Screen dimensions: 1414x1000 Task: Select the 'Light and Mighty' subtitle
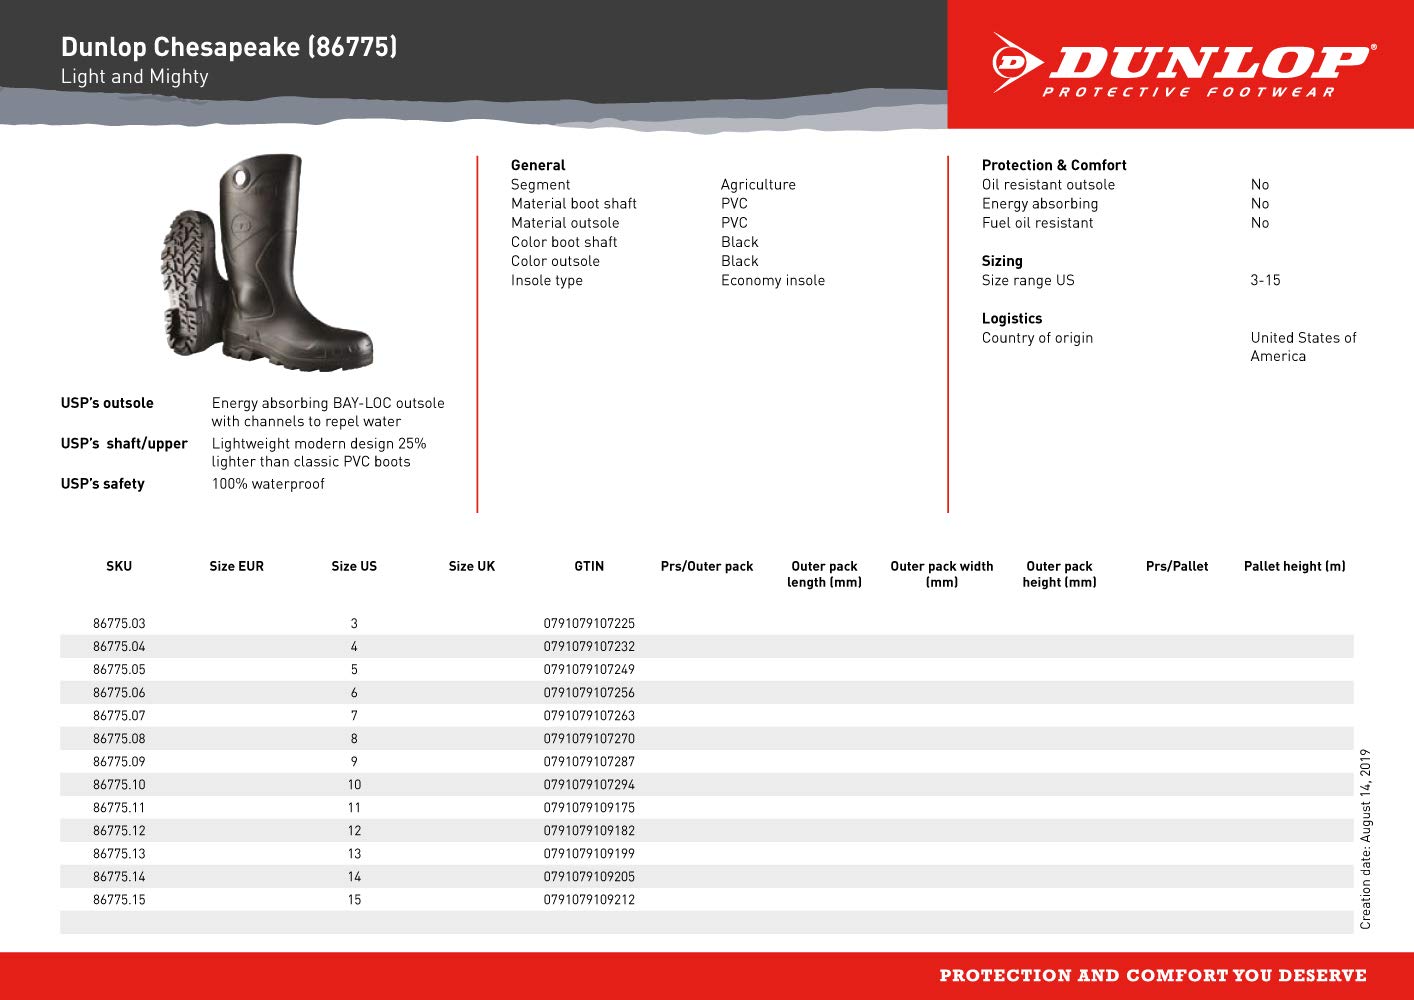(135, 77)
